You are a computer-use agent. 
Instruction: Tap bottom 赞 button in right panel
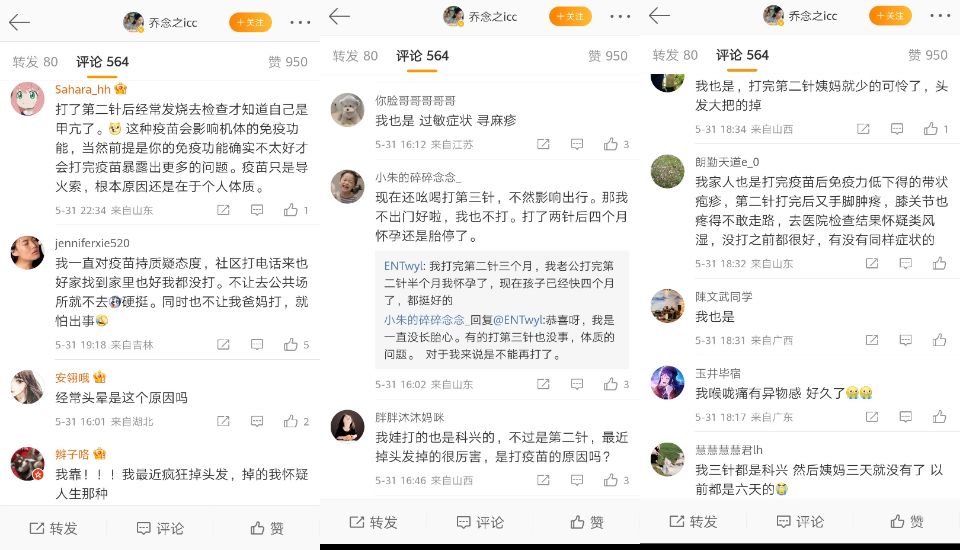point(907,521)
